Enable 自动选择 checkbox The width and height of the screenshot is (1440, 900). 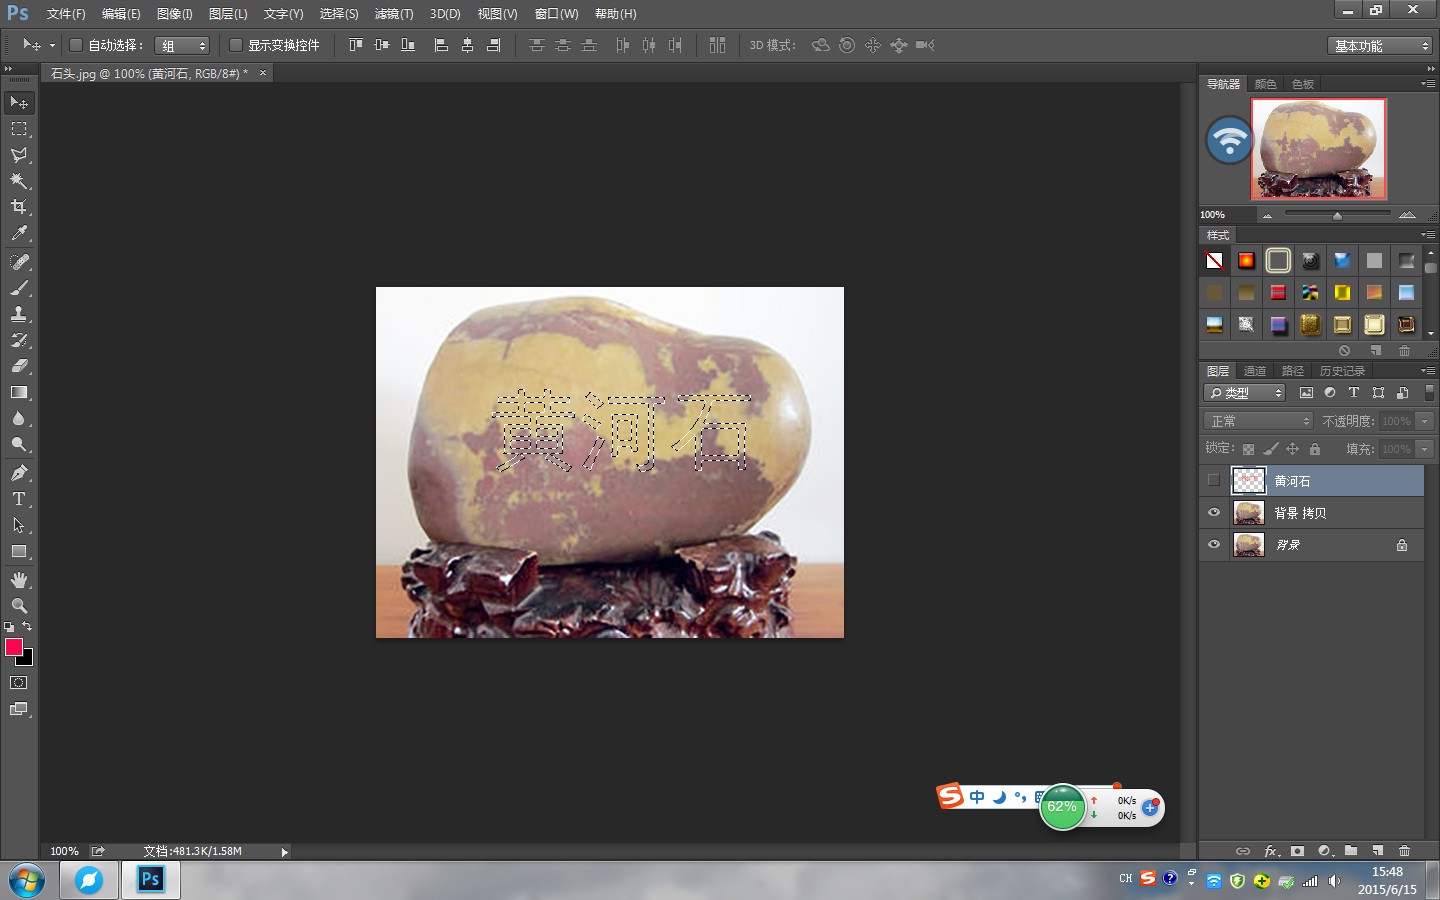point(75,45)
